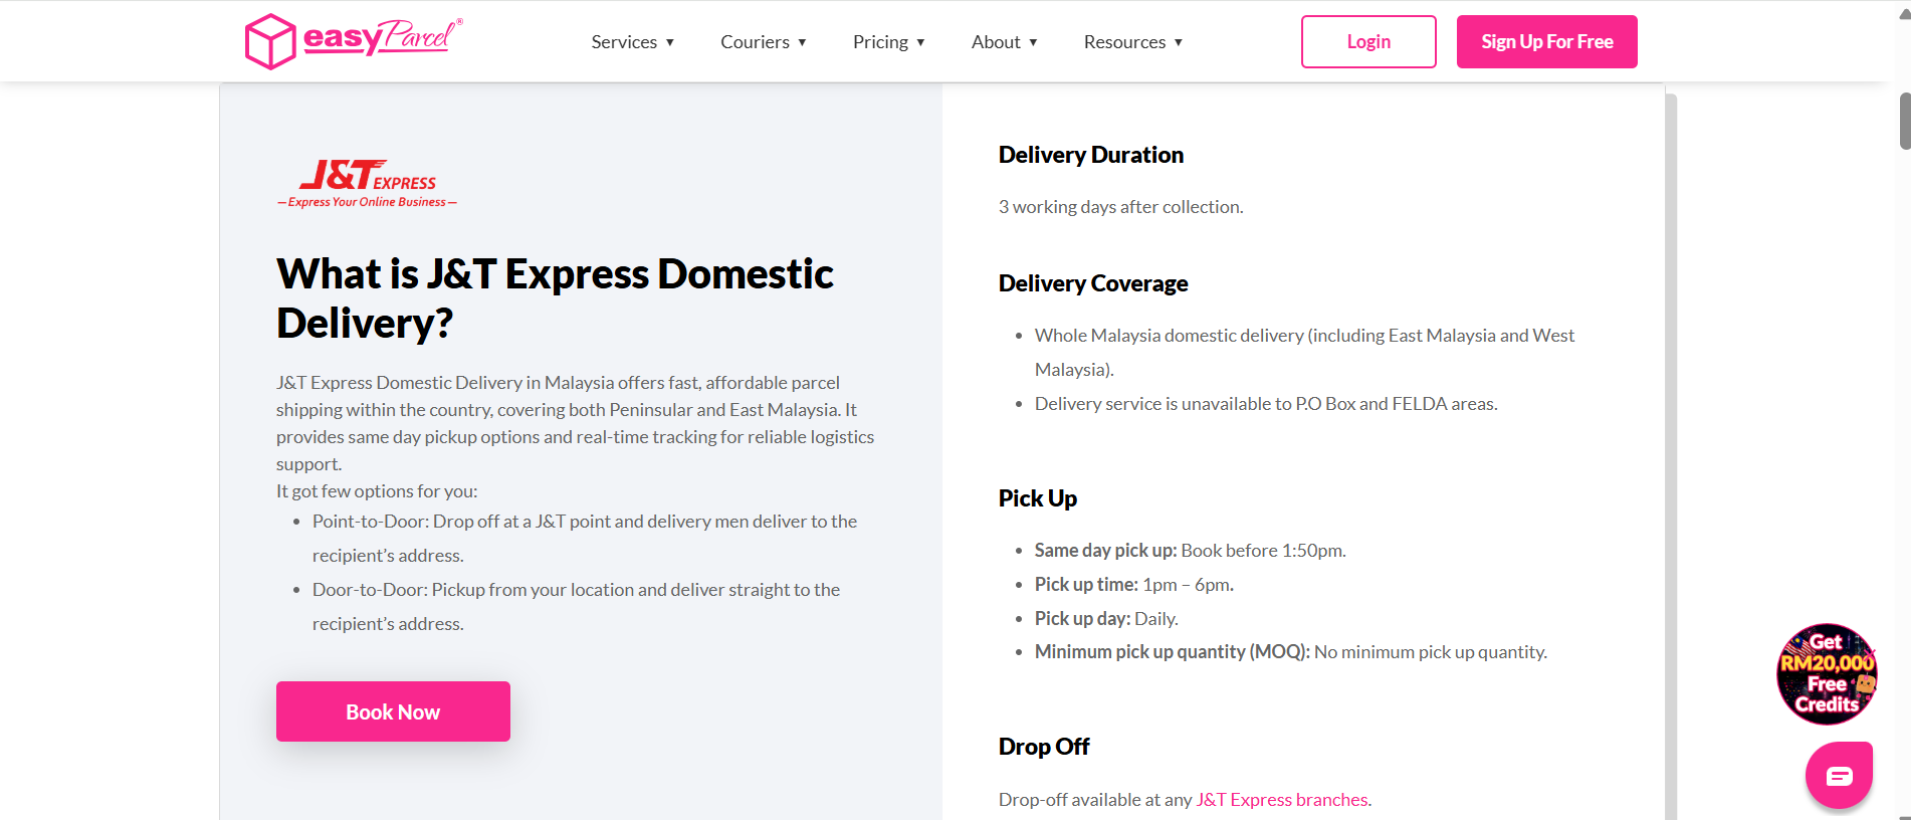Click the P.O Box and FELDA unavailability line
1911x820 pixels.
(1266, 404)
